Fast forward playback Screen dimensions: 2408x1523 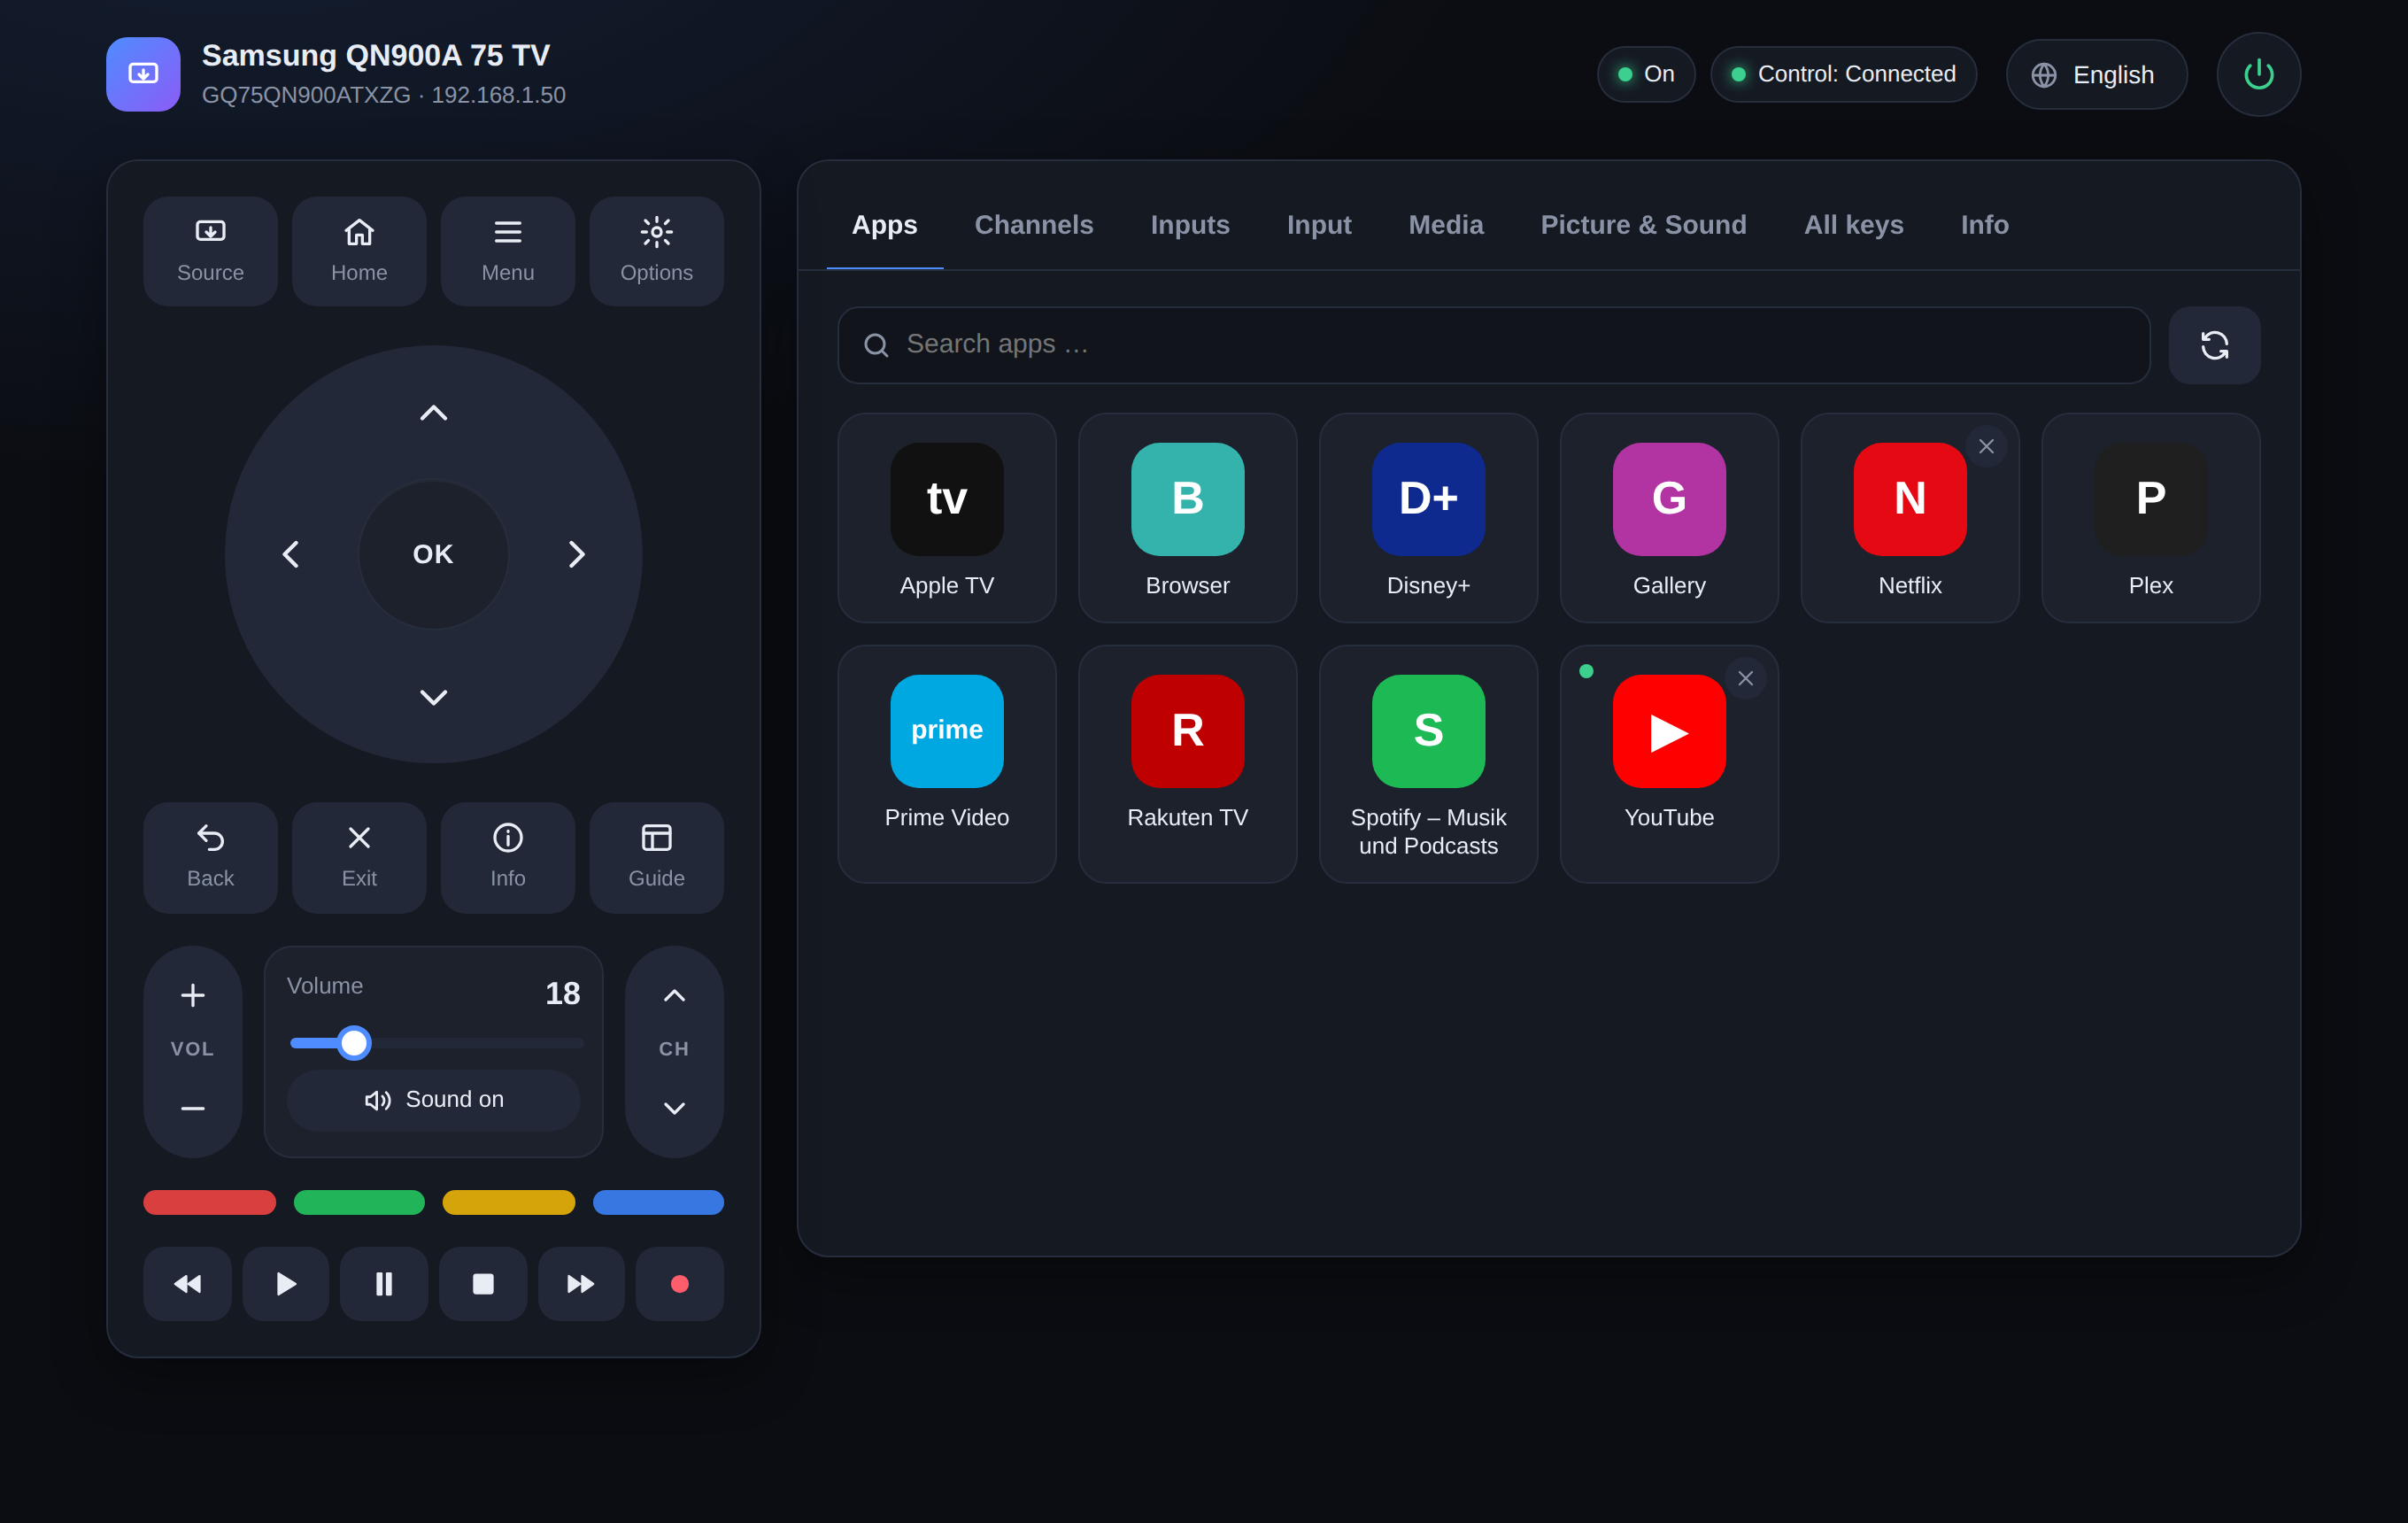tap(581, 1284)
